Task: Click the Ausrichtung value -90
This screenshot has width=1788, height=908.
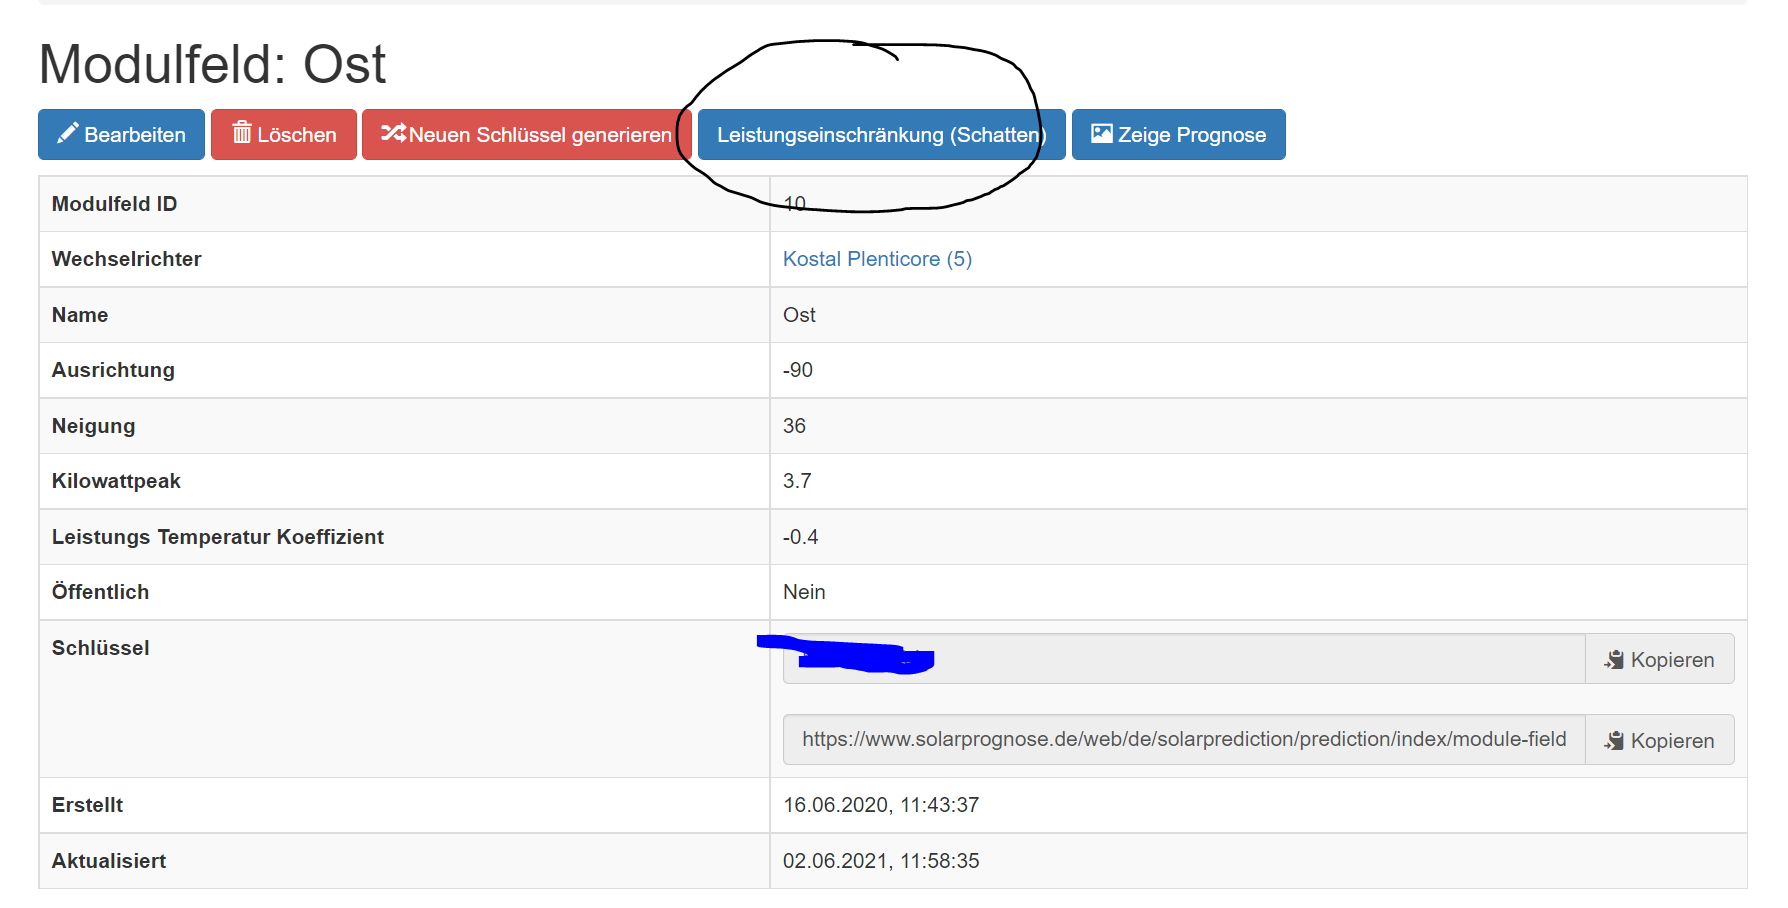Action: point(797,370)
